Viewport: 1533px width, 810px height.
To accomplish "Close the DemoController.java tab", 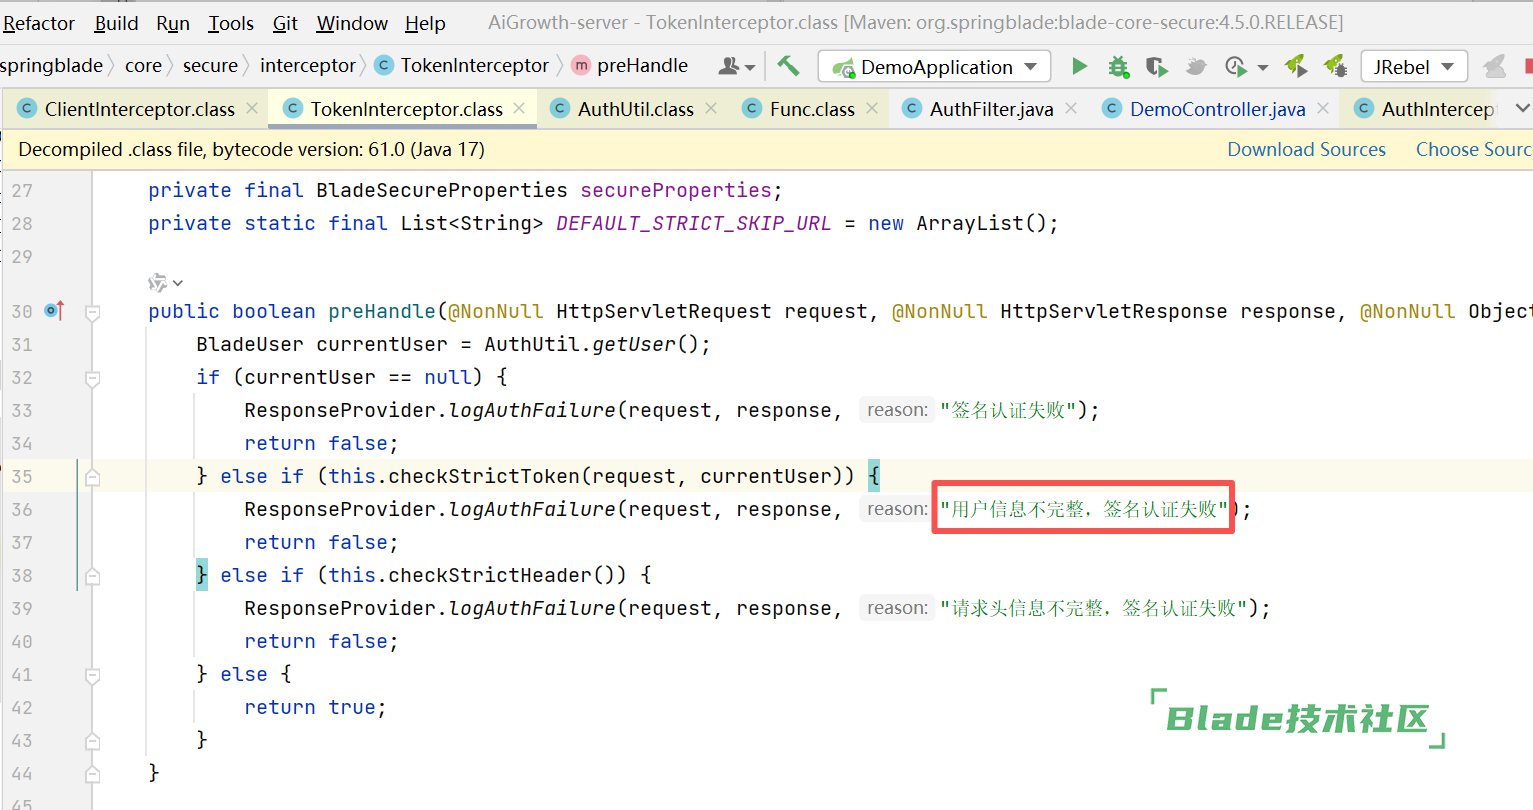I will tap(1323, 108).
